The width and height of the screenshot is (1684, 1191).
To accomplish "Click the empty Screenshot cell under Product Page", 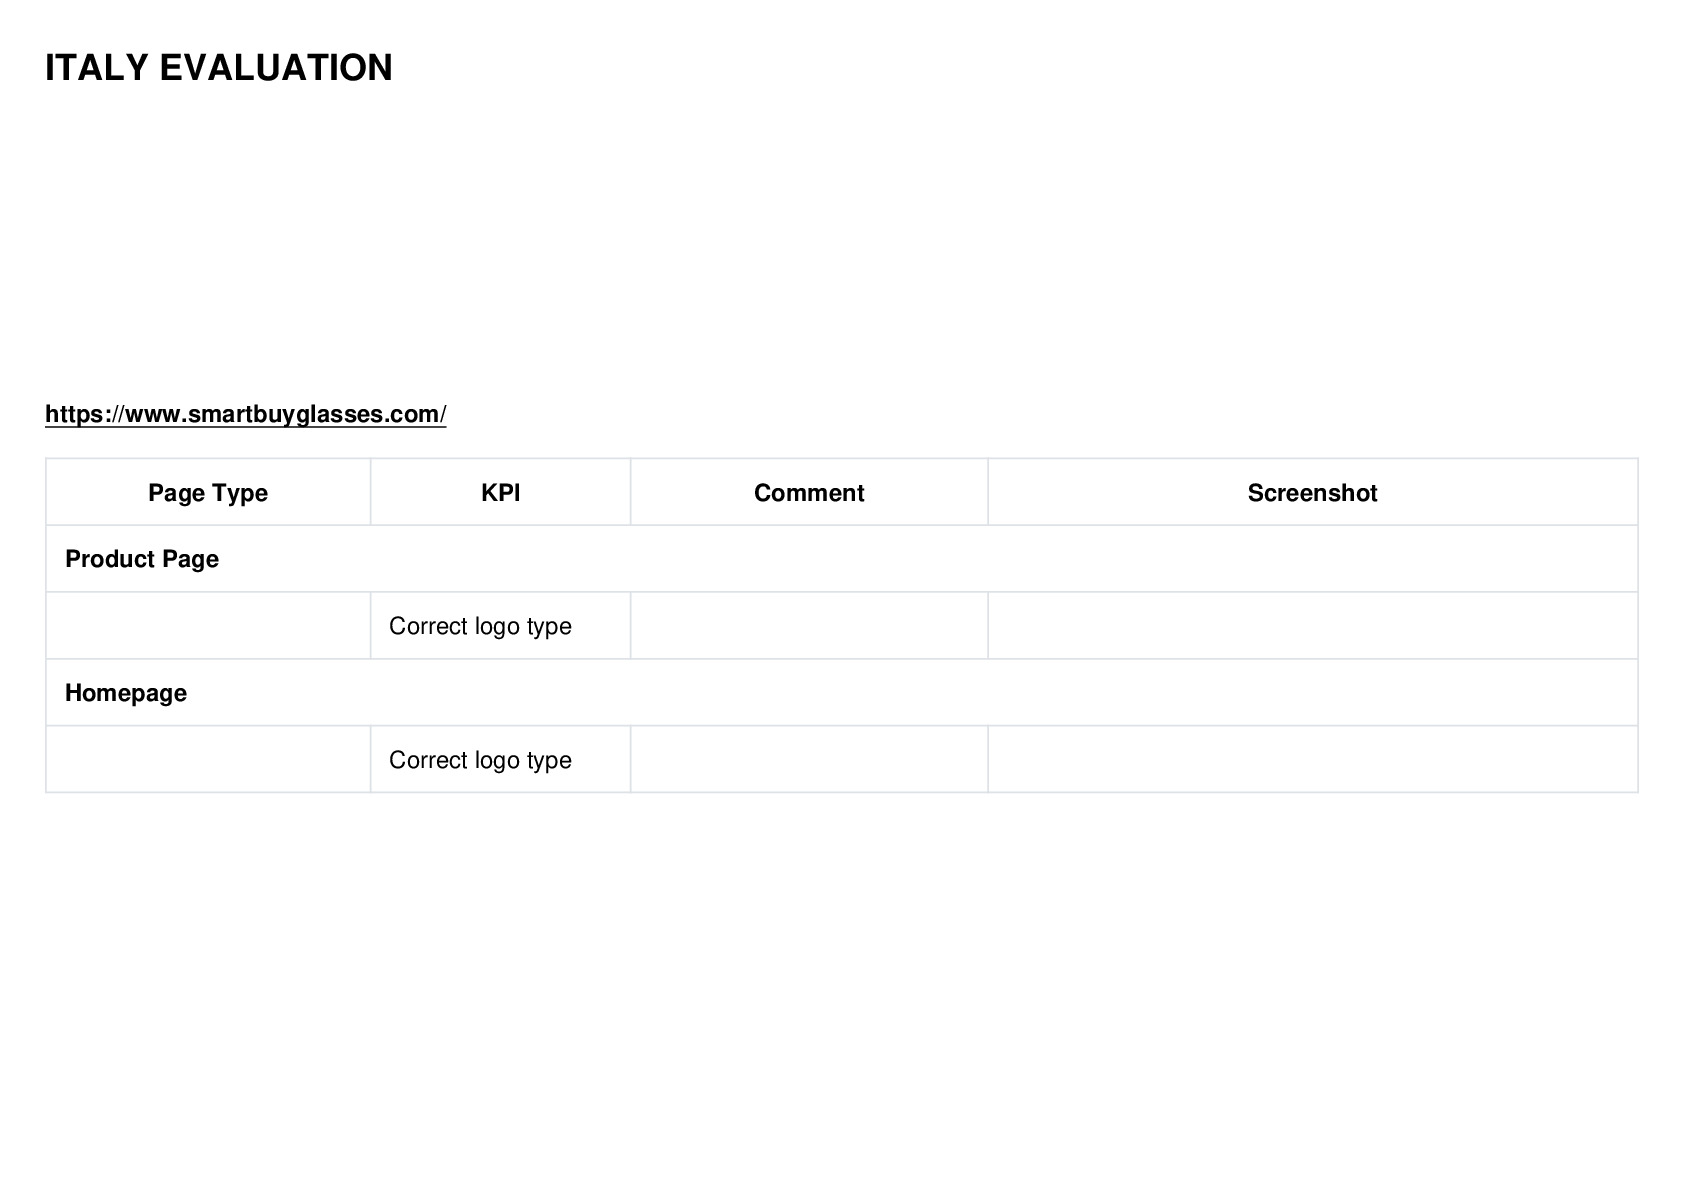I will 1313,626.
